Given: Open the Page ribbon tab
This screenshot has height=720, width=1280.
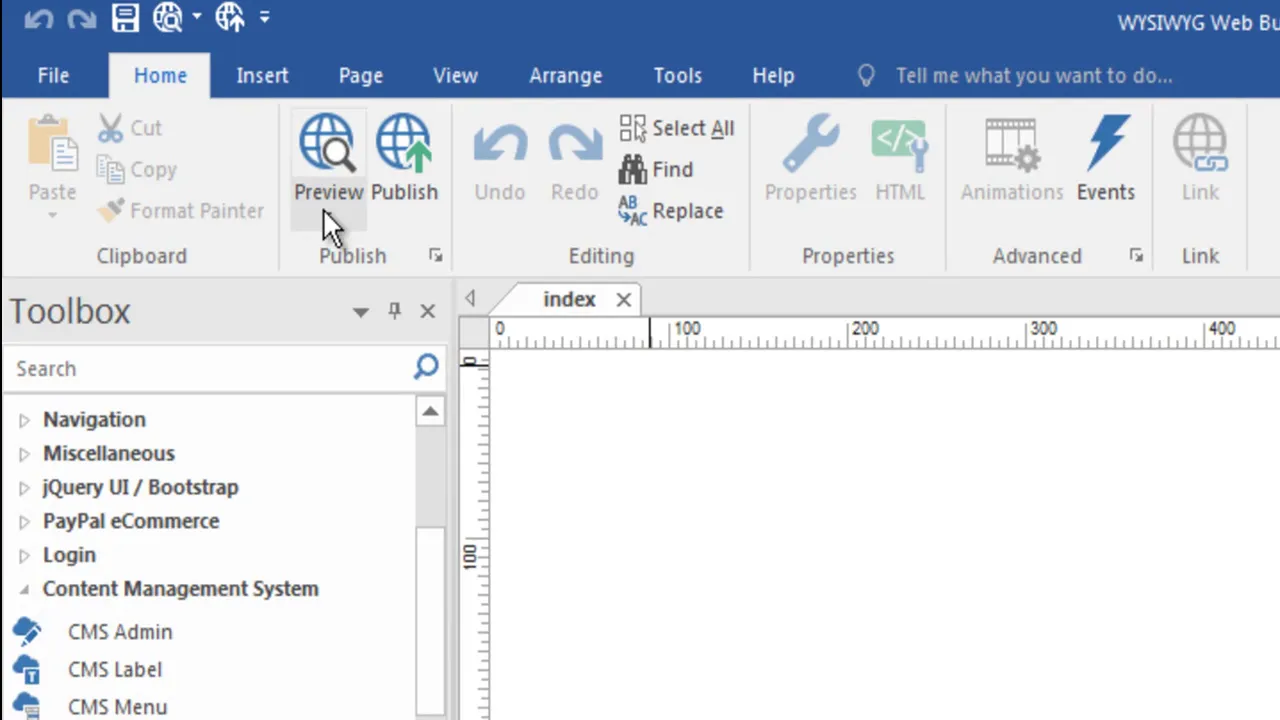Looking at the screenshot, I should [x=360, y=76].
